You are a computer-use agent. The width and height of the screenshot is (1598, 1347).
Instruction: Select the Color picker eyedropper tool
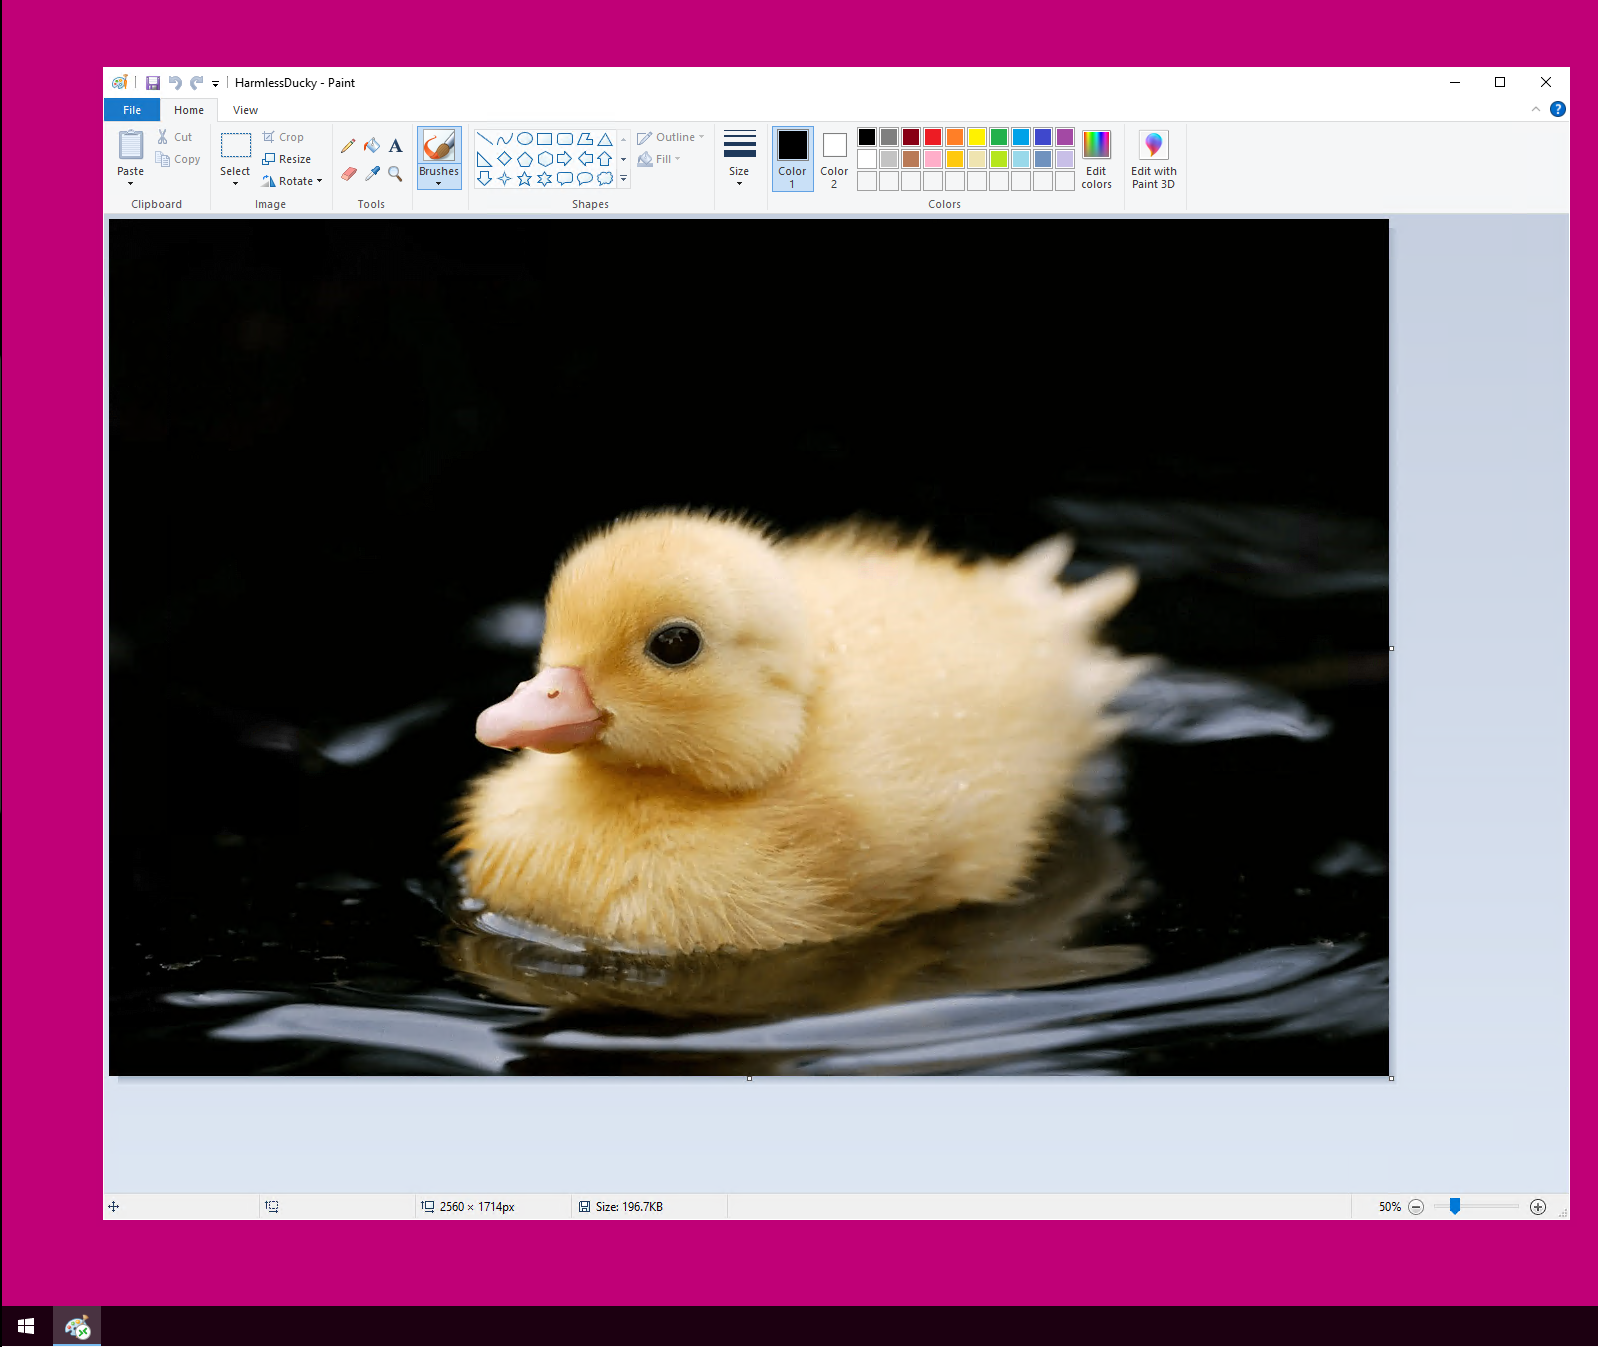(x=372, y=174)
